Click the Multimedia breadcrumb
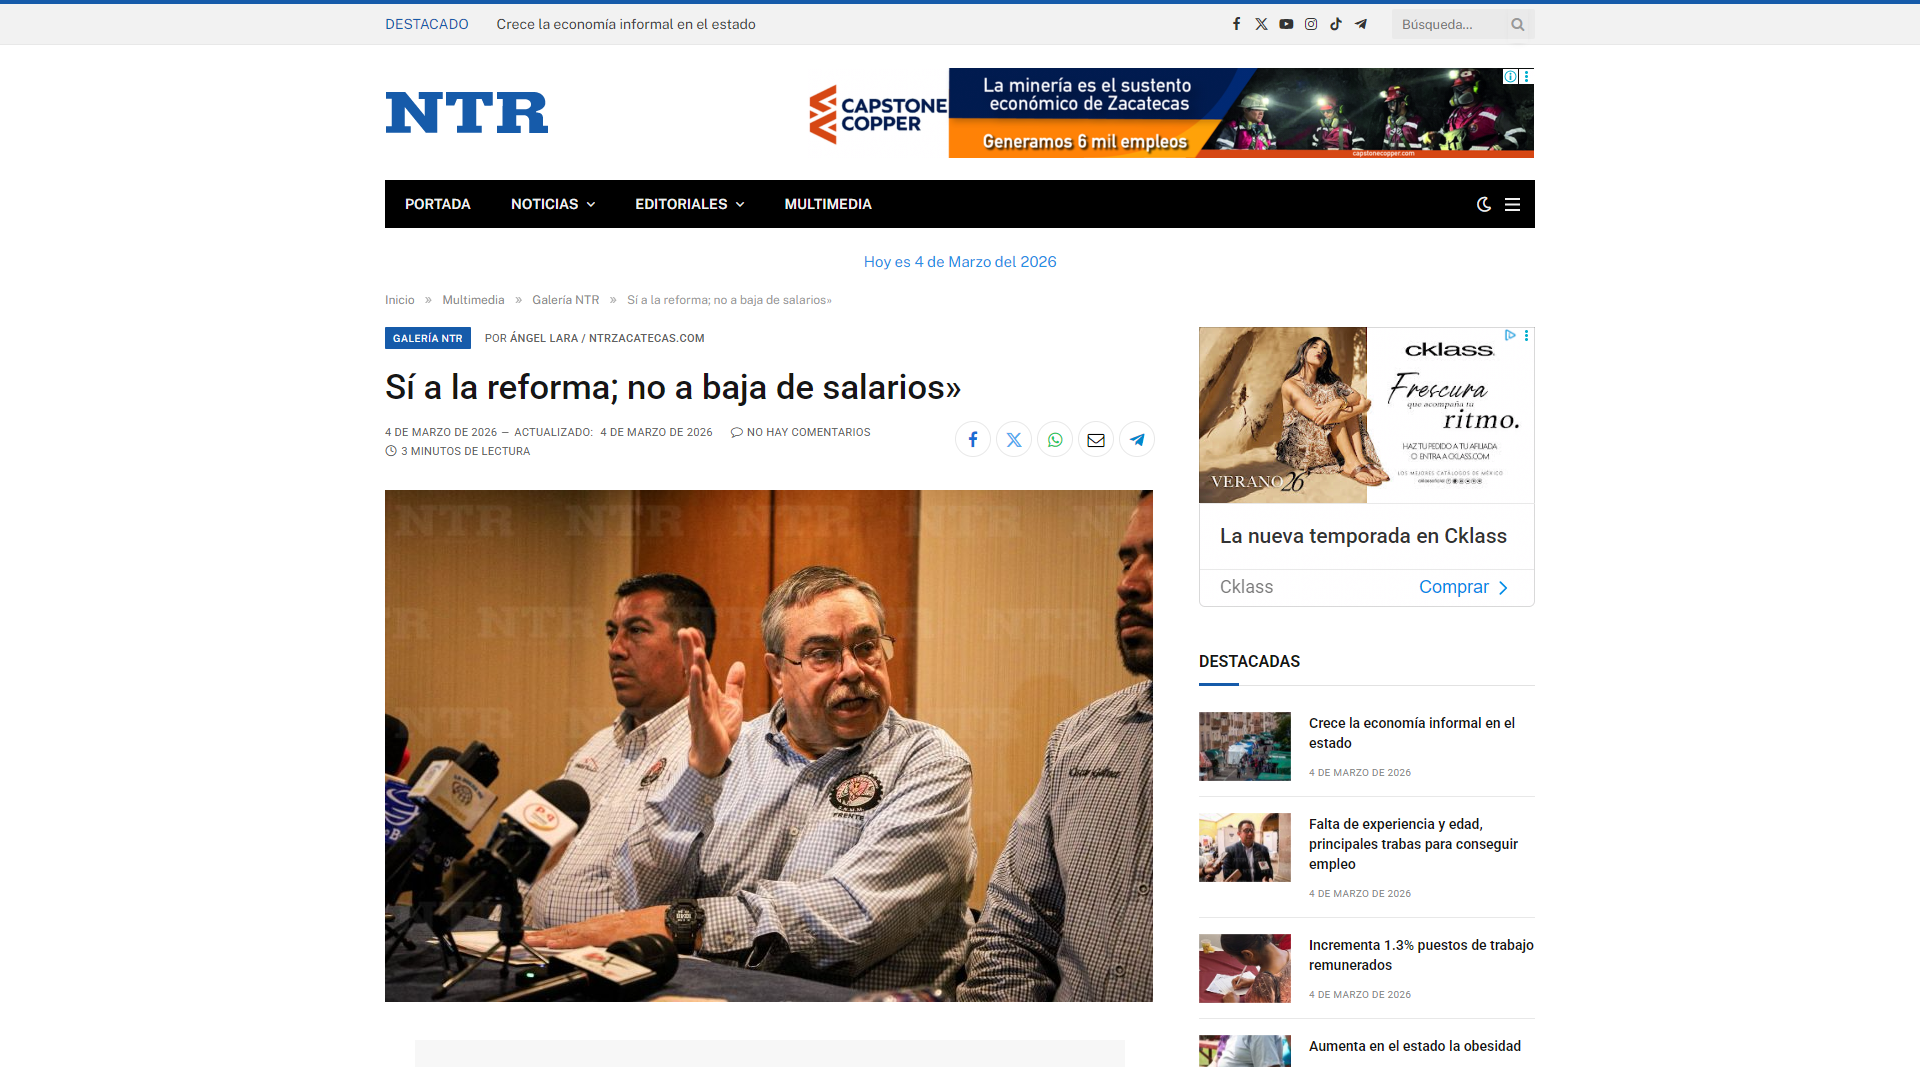Screen dimensions: 1920x1067 pos(473,300)
